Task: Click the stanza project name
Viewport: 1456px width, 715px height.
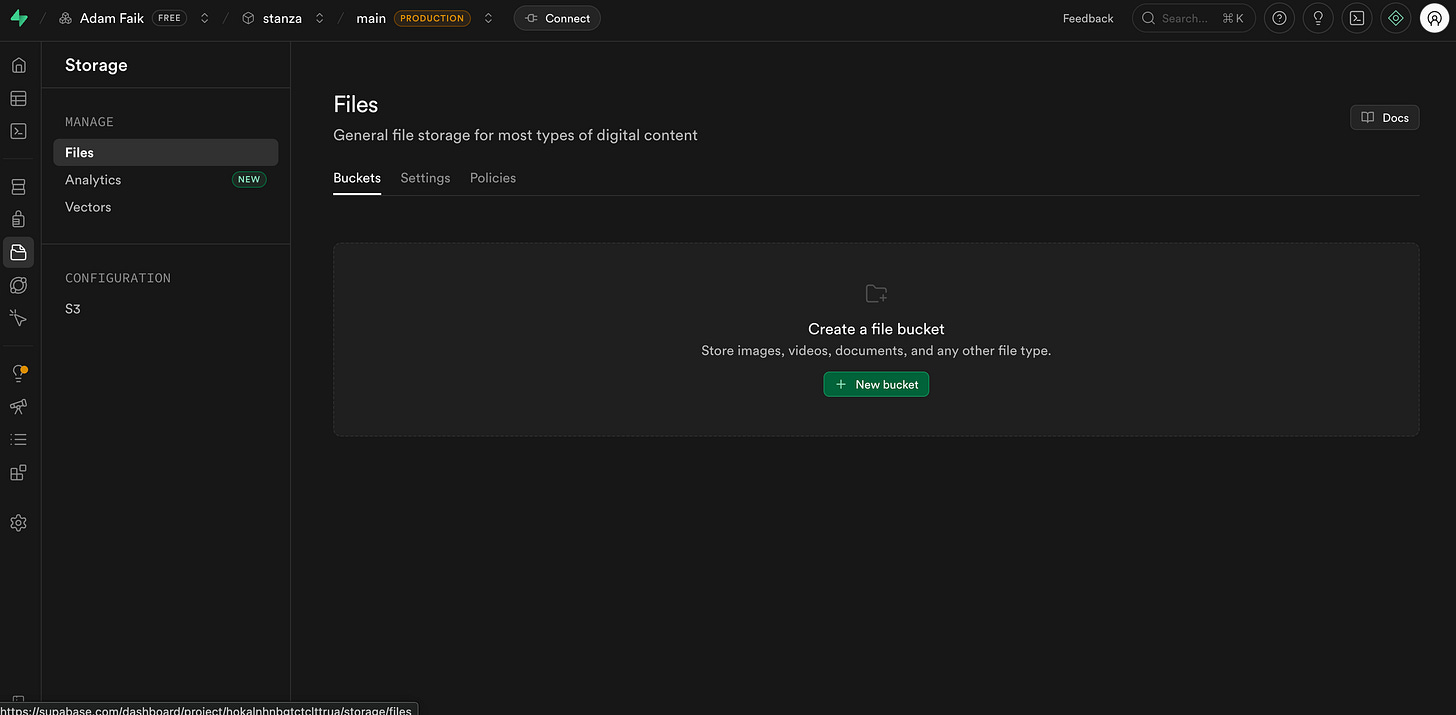Action: point(283,18)
